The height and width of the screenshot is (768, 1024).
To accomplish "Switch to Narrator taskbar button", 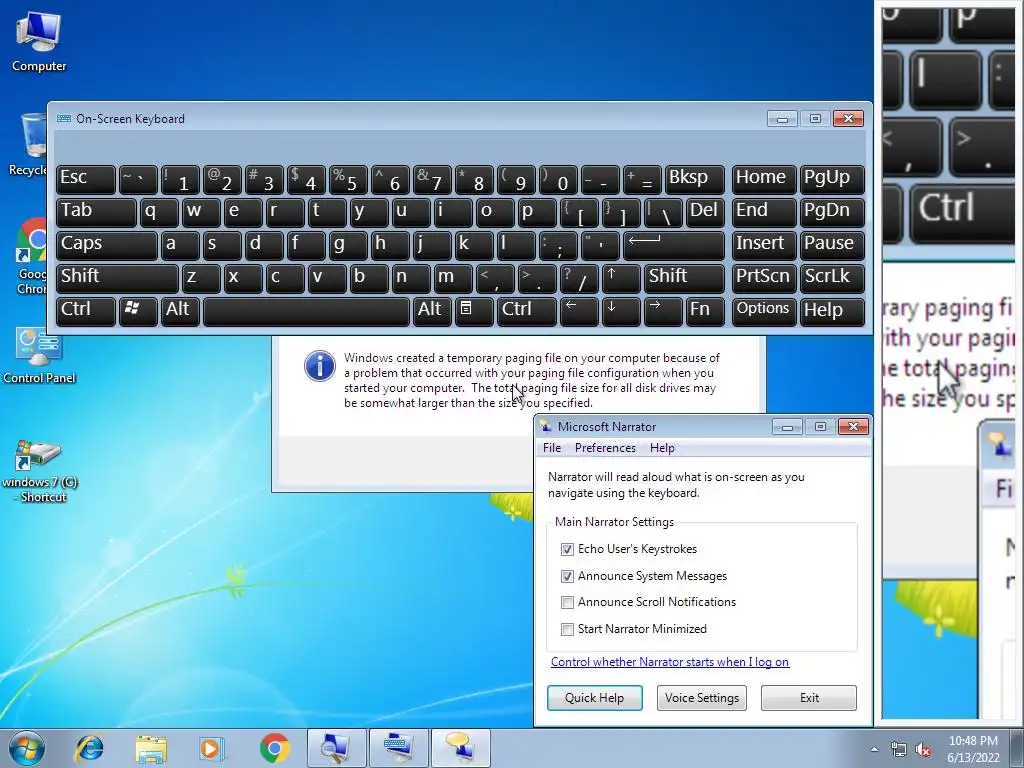I will pos(461,748).
